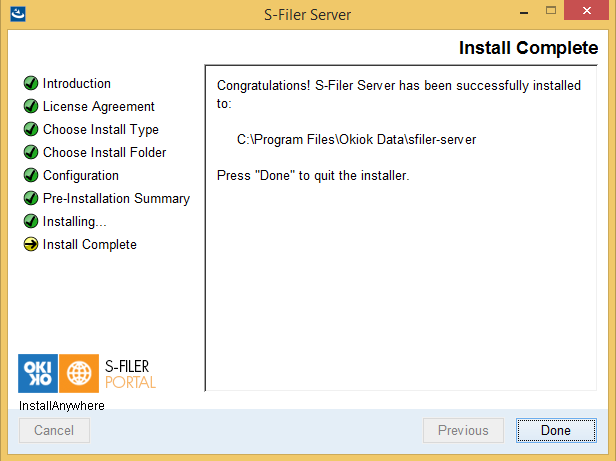This screenshot has height=461, width=616.
Task: Click the green check next to Configuration
Action: click(31, 175)
